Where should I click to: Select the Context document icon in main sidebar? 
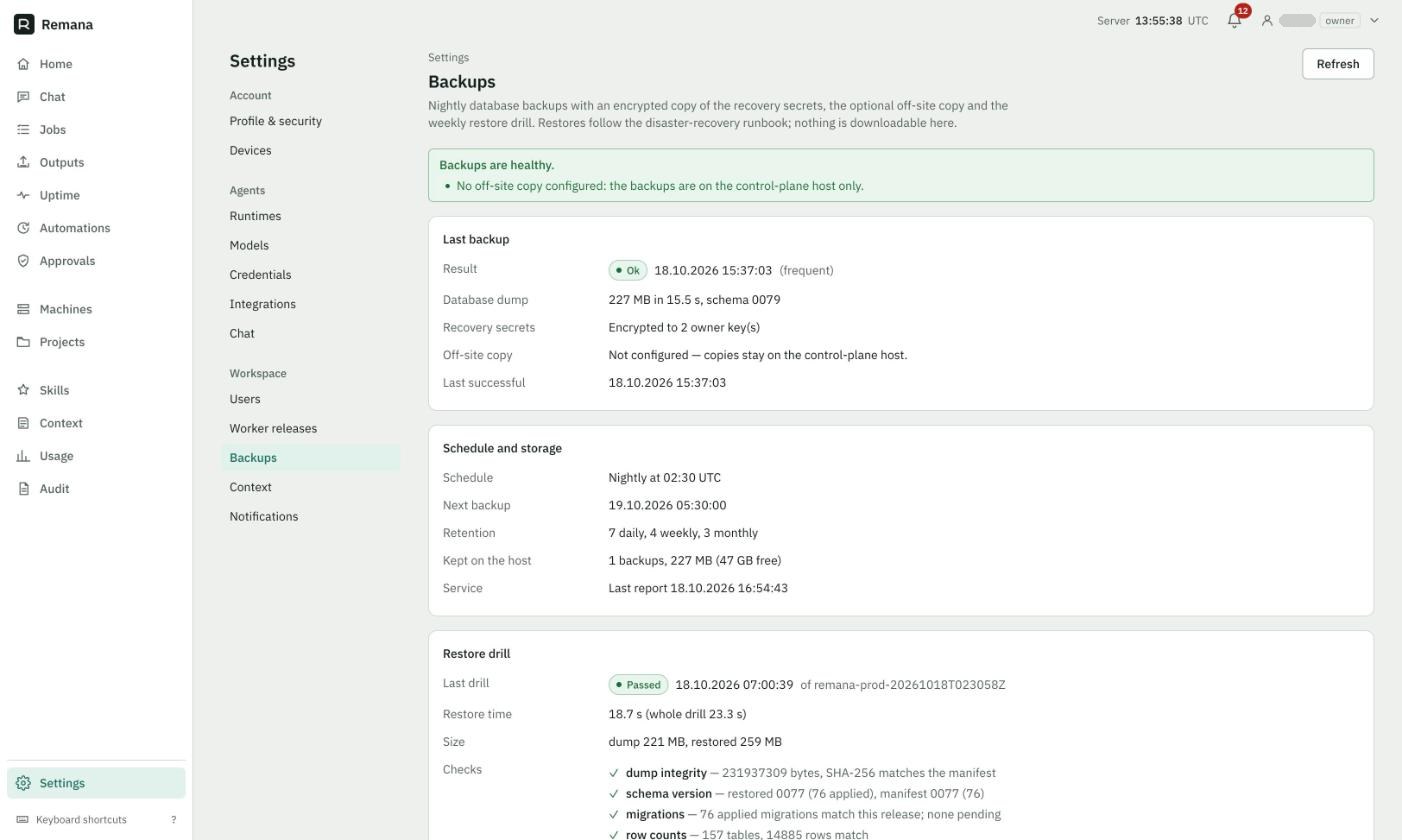23,423
